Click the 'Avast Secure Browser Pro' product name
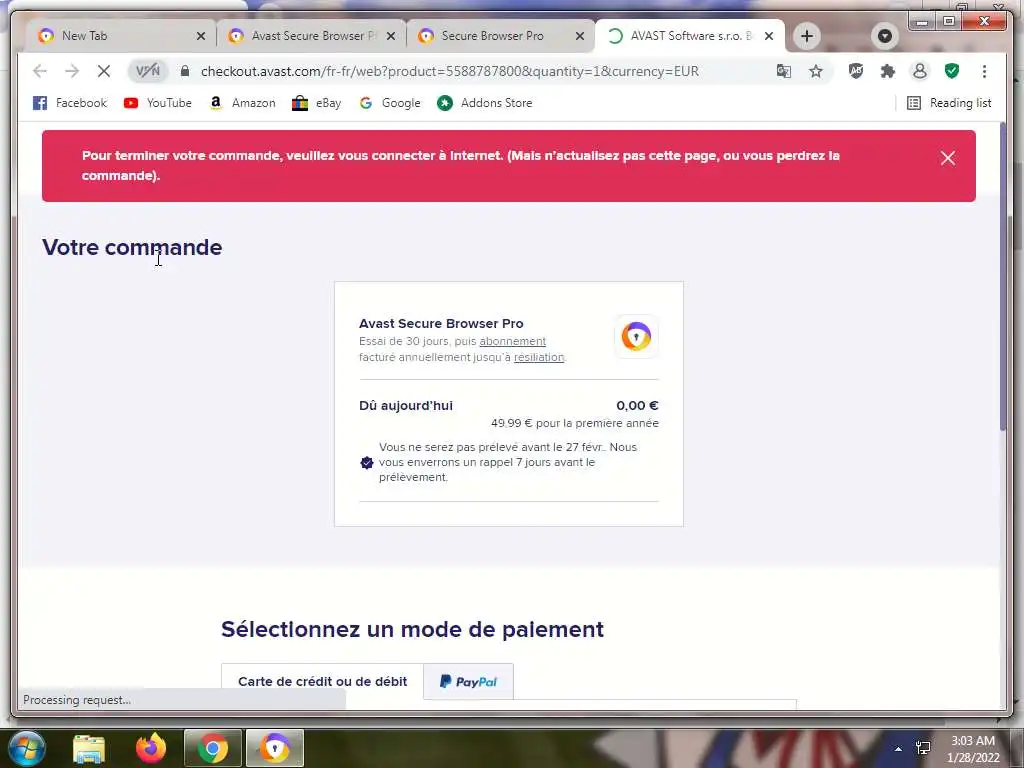The image size is (1024, 768). (441, 323)
